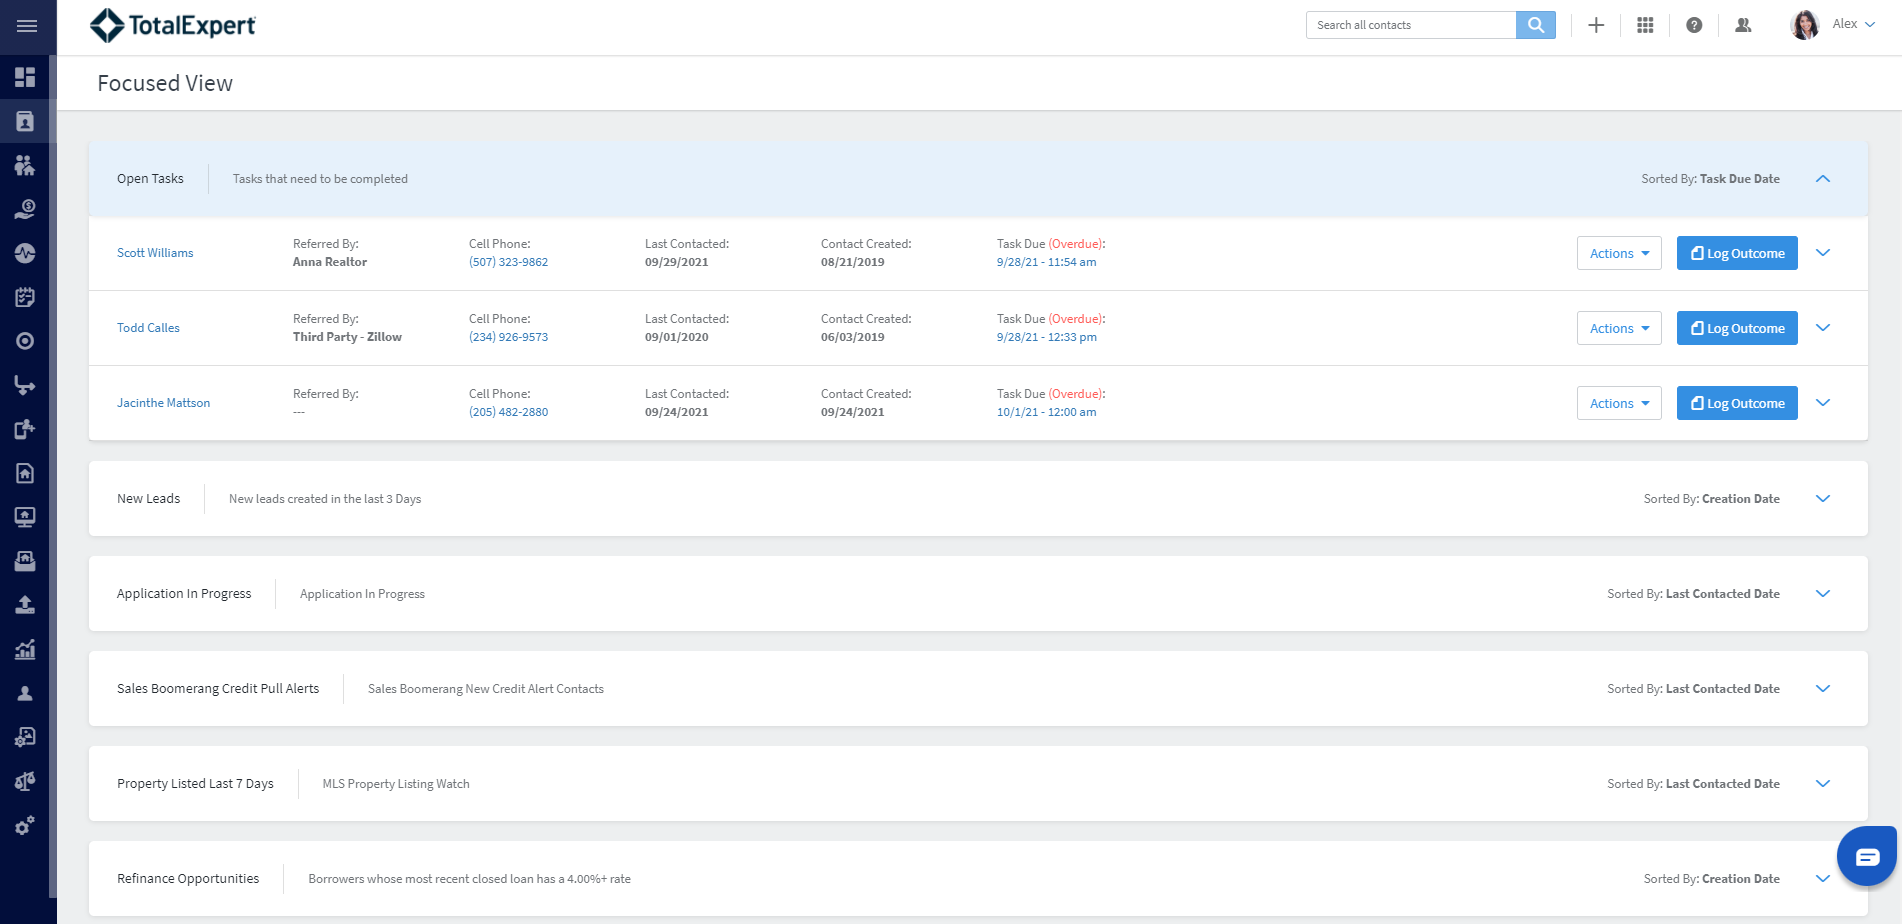Click the plus icon in the top bar

tap(1596, 25)
